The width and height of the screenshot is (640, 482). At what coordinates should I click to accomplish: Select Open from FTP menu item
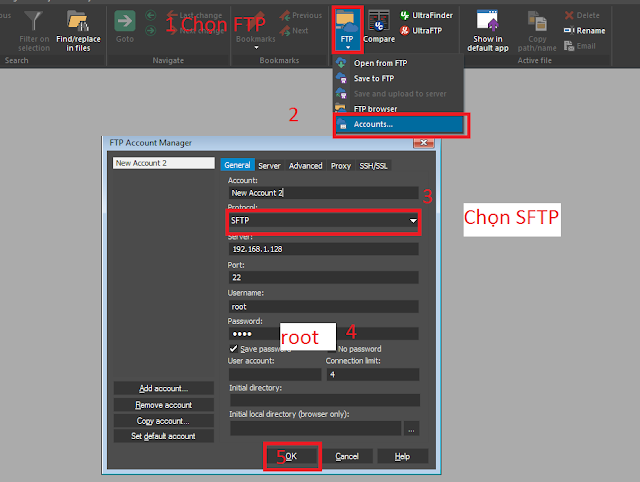[x=399, y=63]
